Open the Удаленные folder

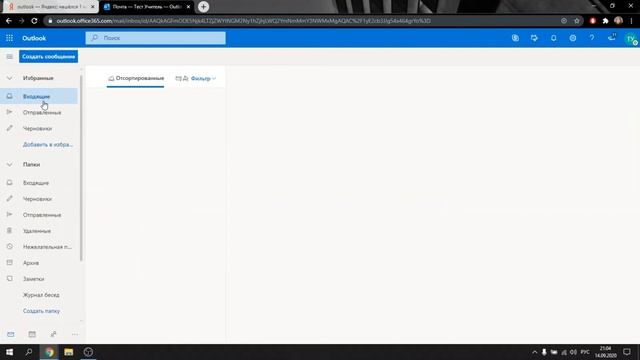point(39,231)
